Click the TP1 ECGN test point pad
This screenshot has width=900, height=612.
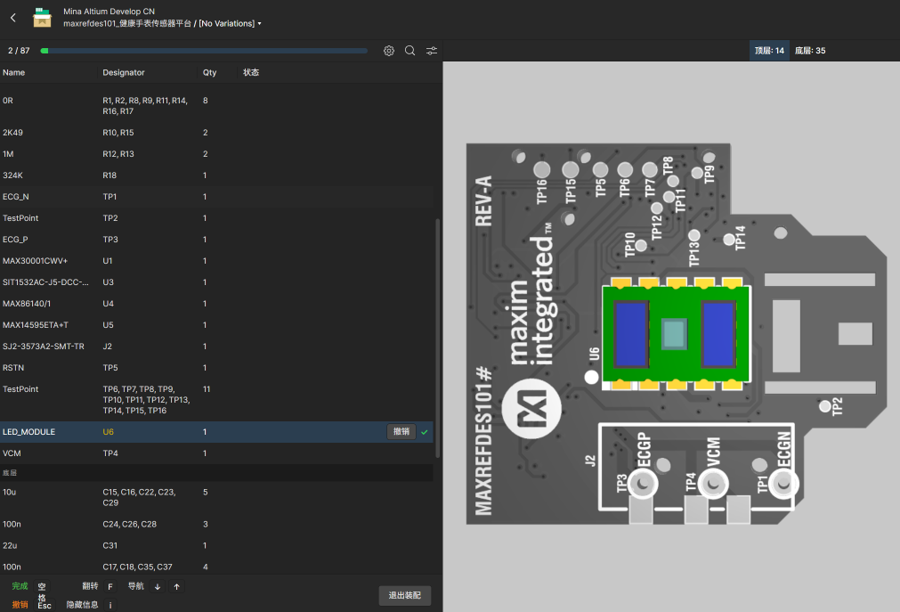coord(783,483)
